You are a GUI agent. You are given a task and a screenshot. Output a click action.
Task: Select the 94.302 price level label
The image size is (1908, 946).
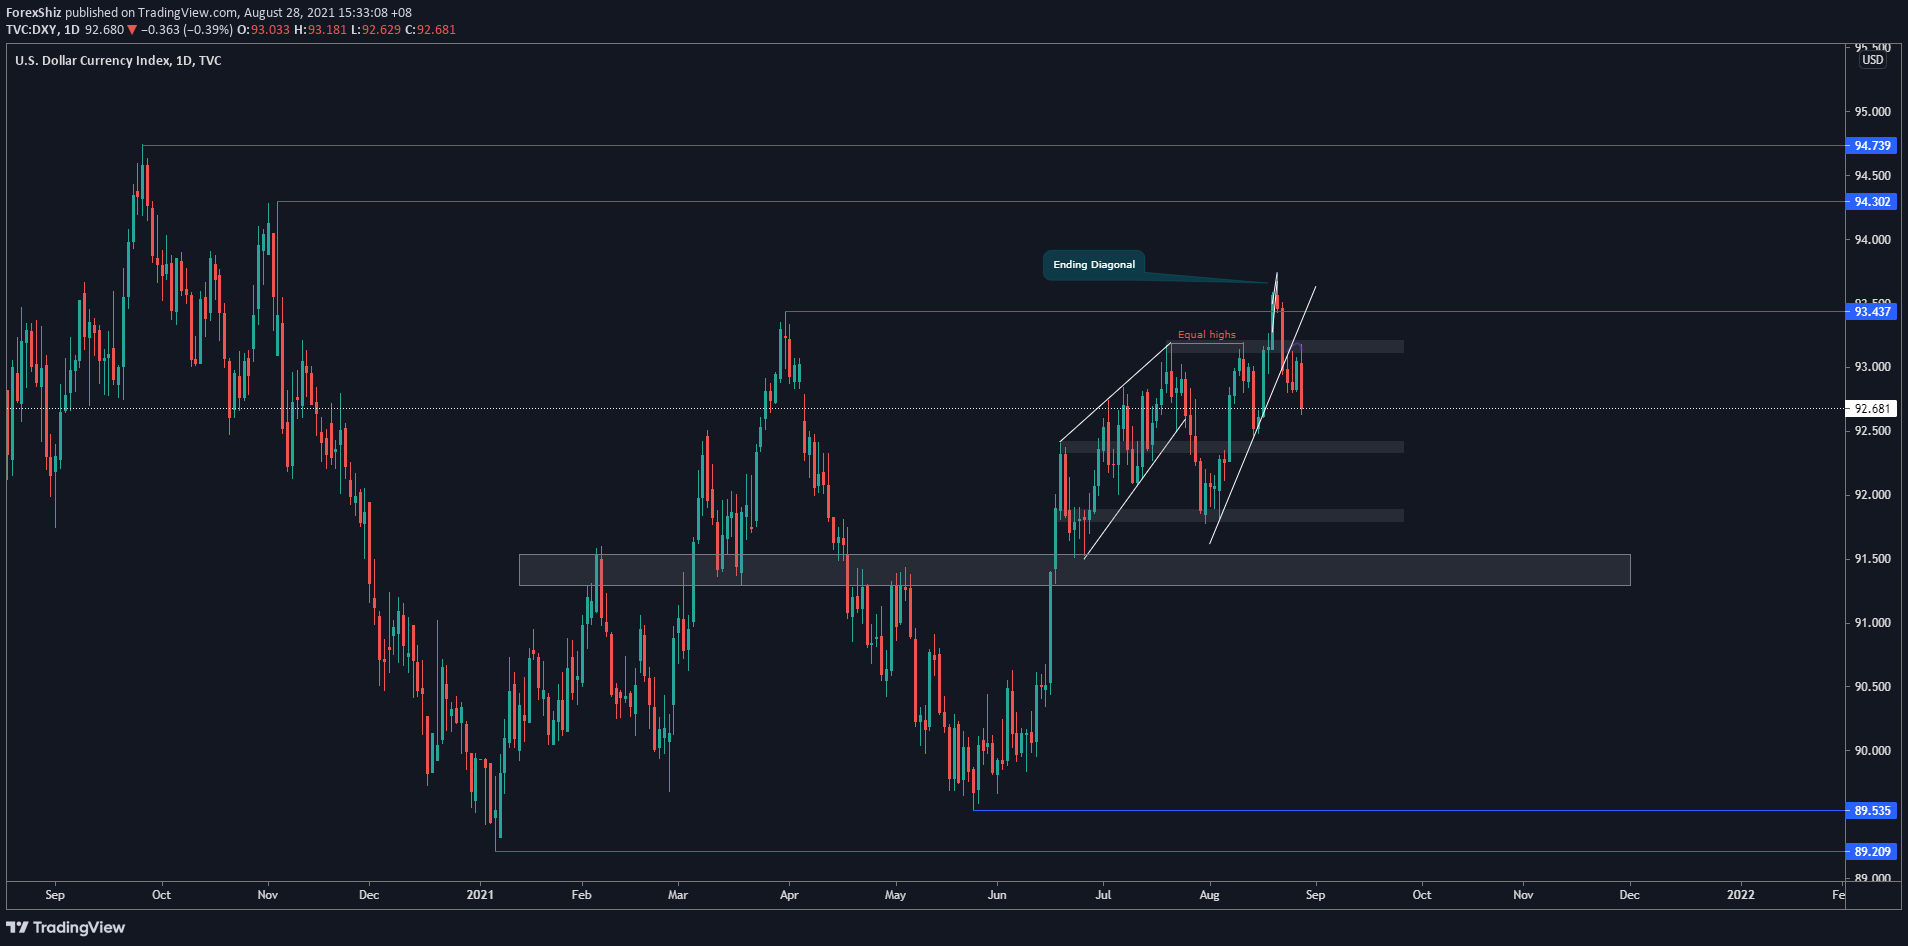(x=1872, y=202)
